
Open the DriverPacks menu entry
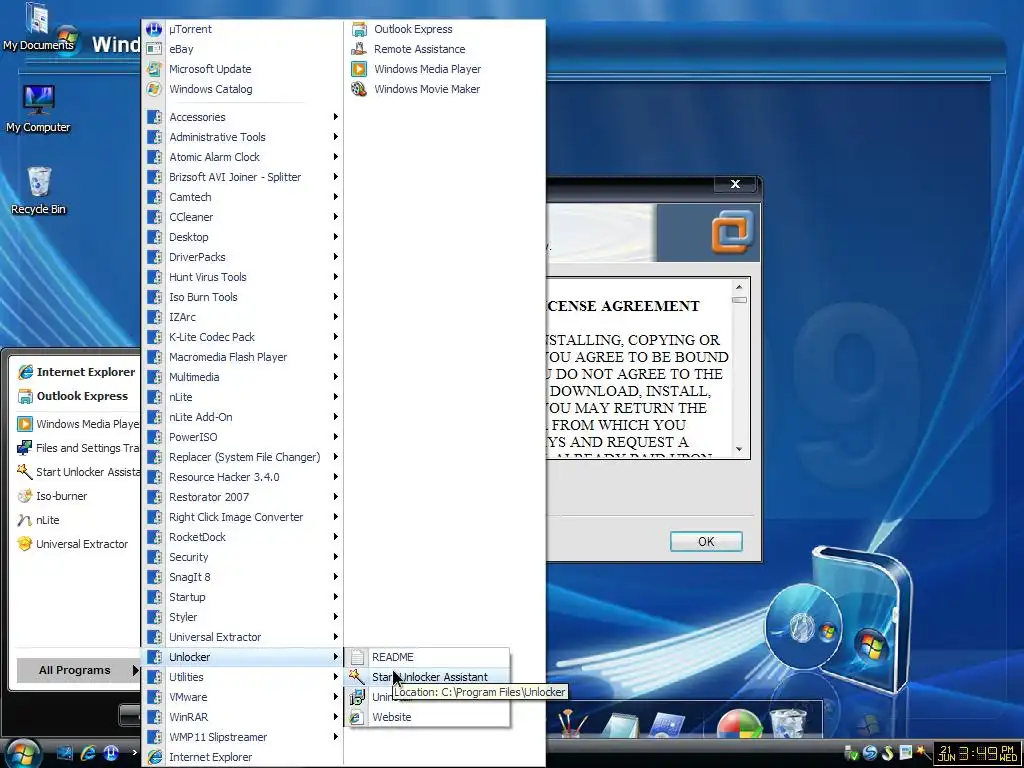pyautogui.click(x=242, y=257)
